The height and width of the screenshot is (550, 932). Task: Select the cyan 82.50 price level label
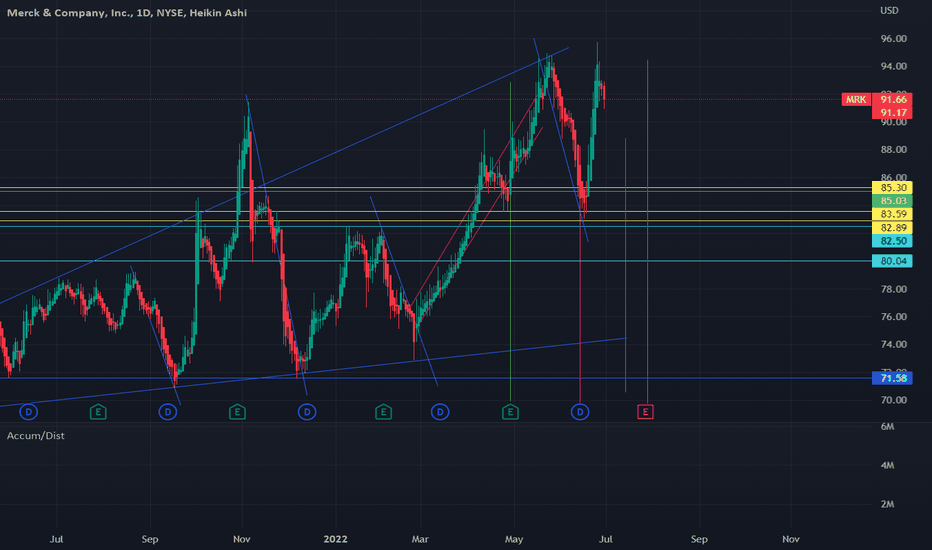(893, 241)
